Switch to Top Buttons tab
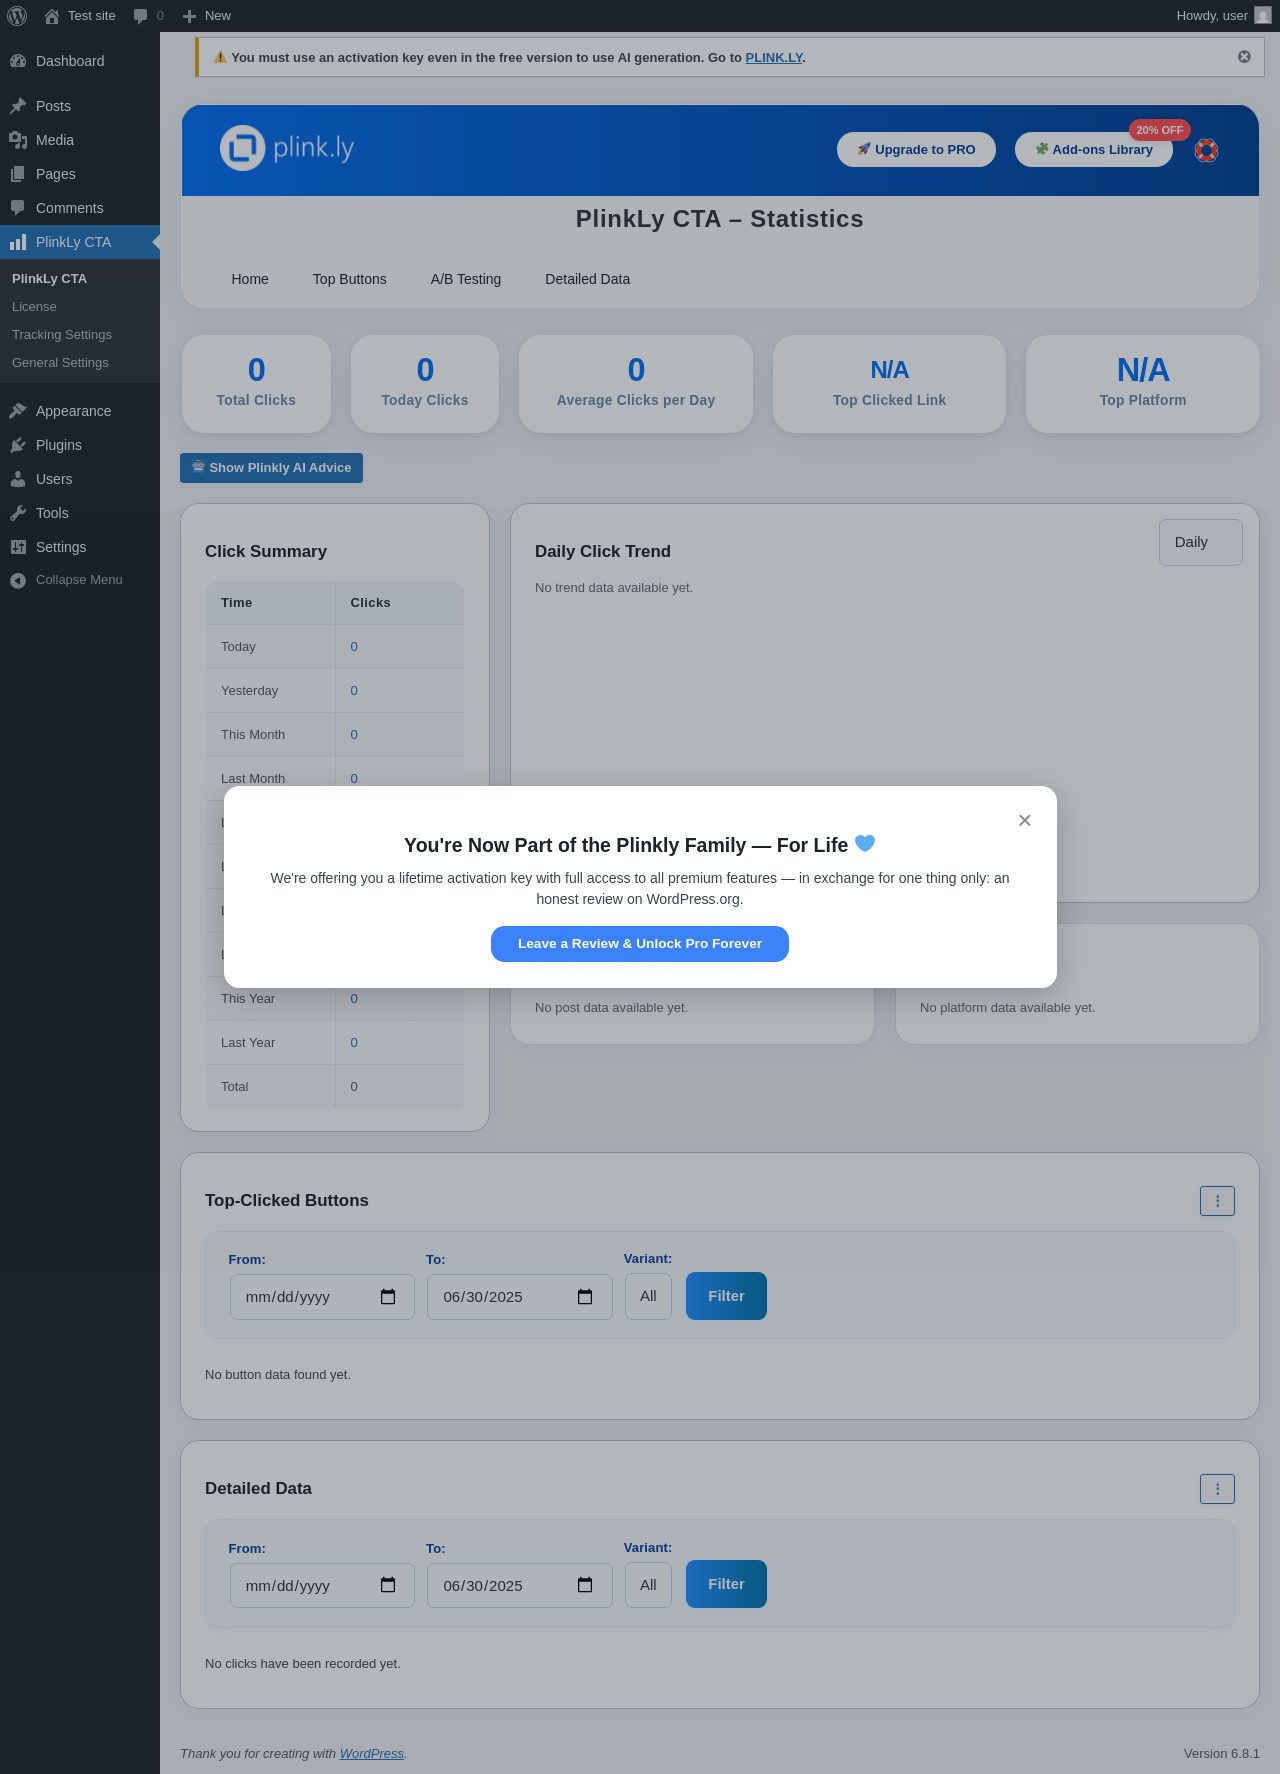The image size is (1280, 1774). (350, 279)
